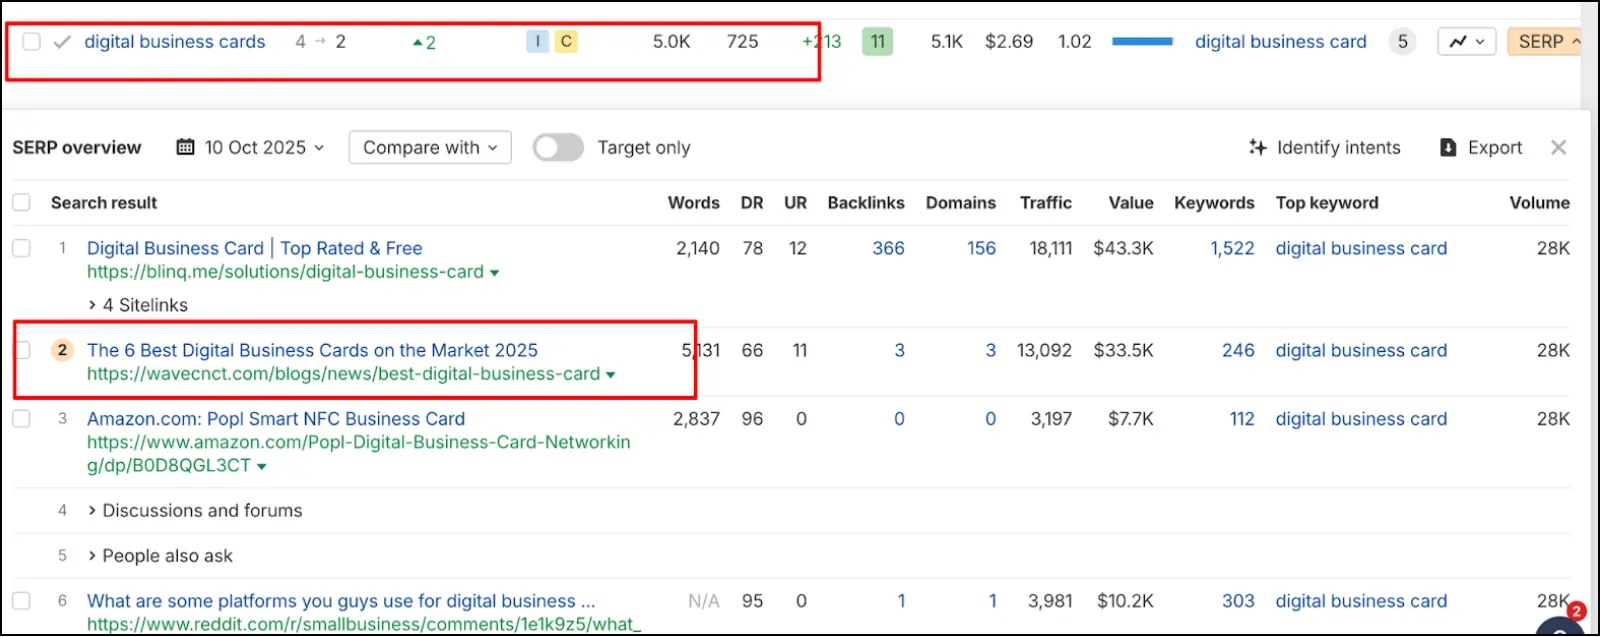1600x637 pixels.
Task: Click the $2.69 CPC value
Action: coord(1009,42)
